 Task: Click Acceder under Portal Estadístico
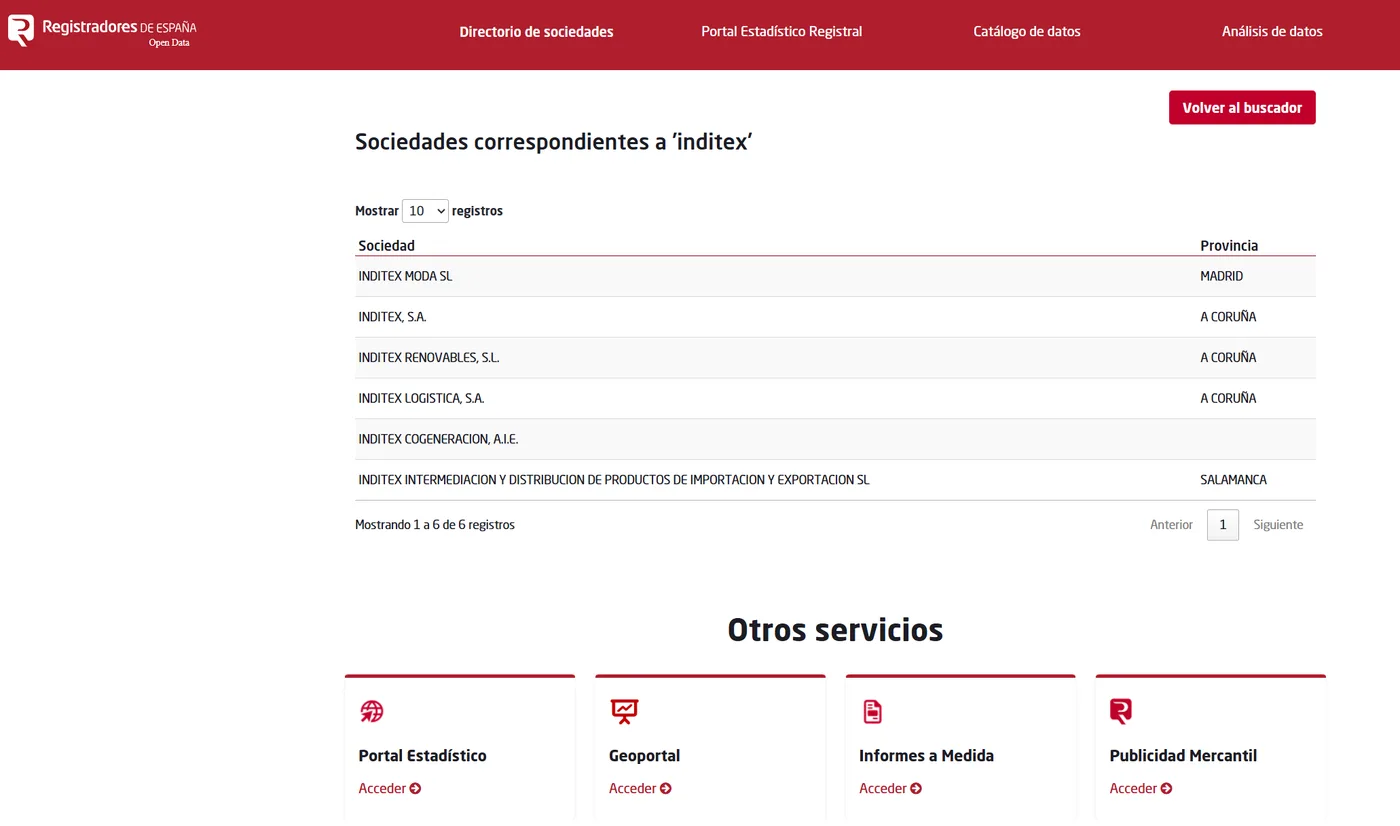[x=390, y=789]
